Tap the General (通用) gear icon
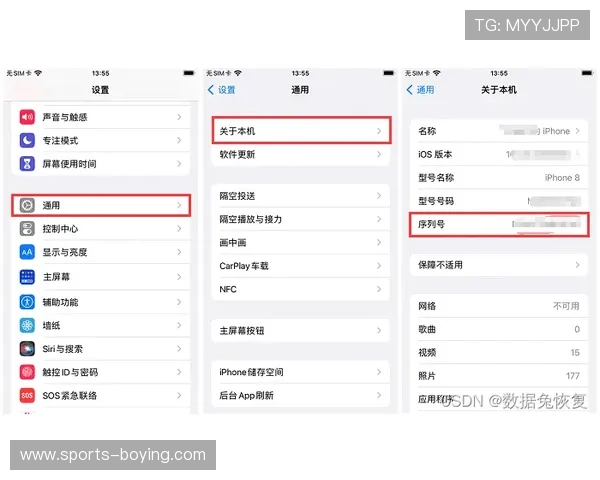 [x=27, y=206]
